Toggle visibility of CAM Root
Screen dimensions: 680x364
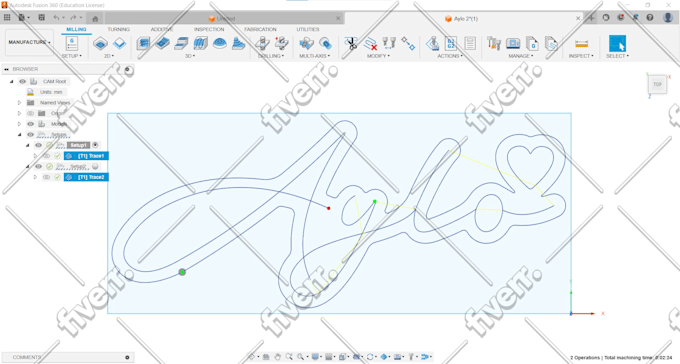23,81
